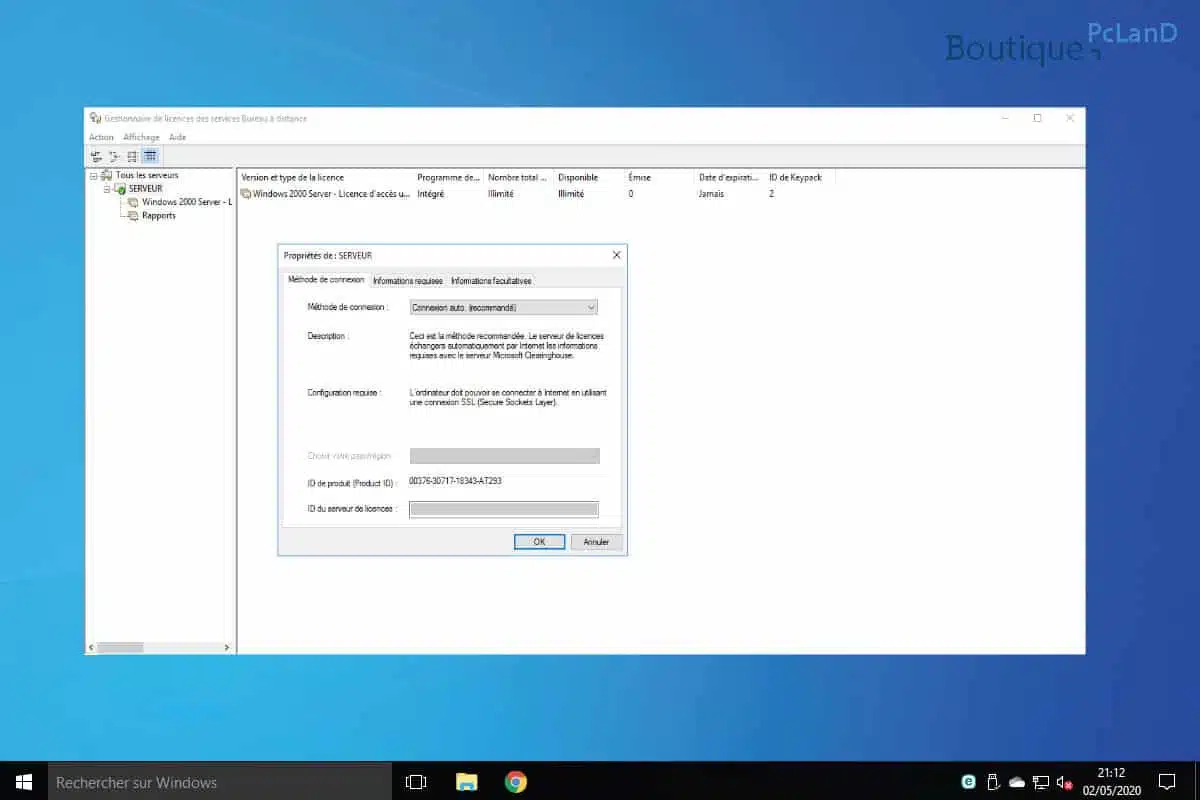This screenshot has width=1200, height=800.
Task: Open the Méthode de connexion dropdown
Action: 504,307
